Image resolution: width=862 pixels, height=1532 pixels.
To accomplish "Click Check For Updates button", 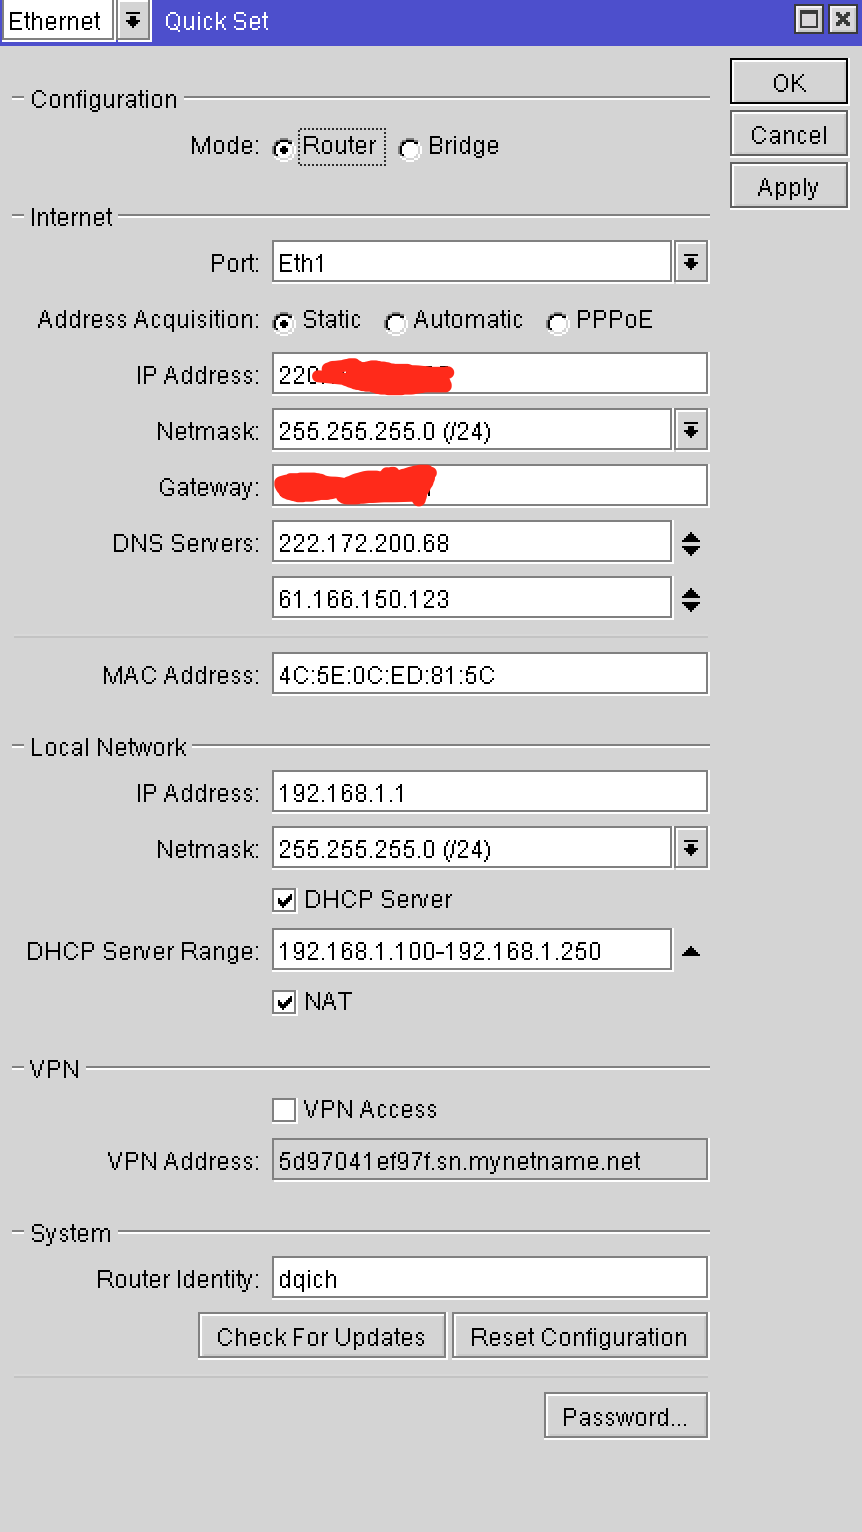I will coord(321,1337).
